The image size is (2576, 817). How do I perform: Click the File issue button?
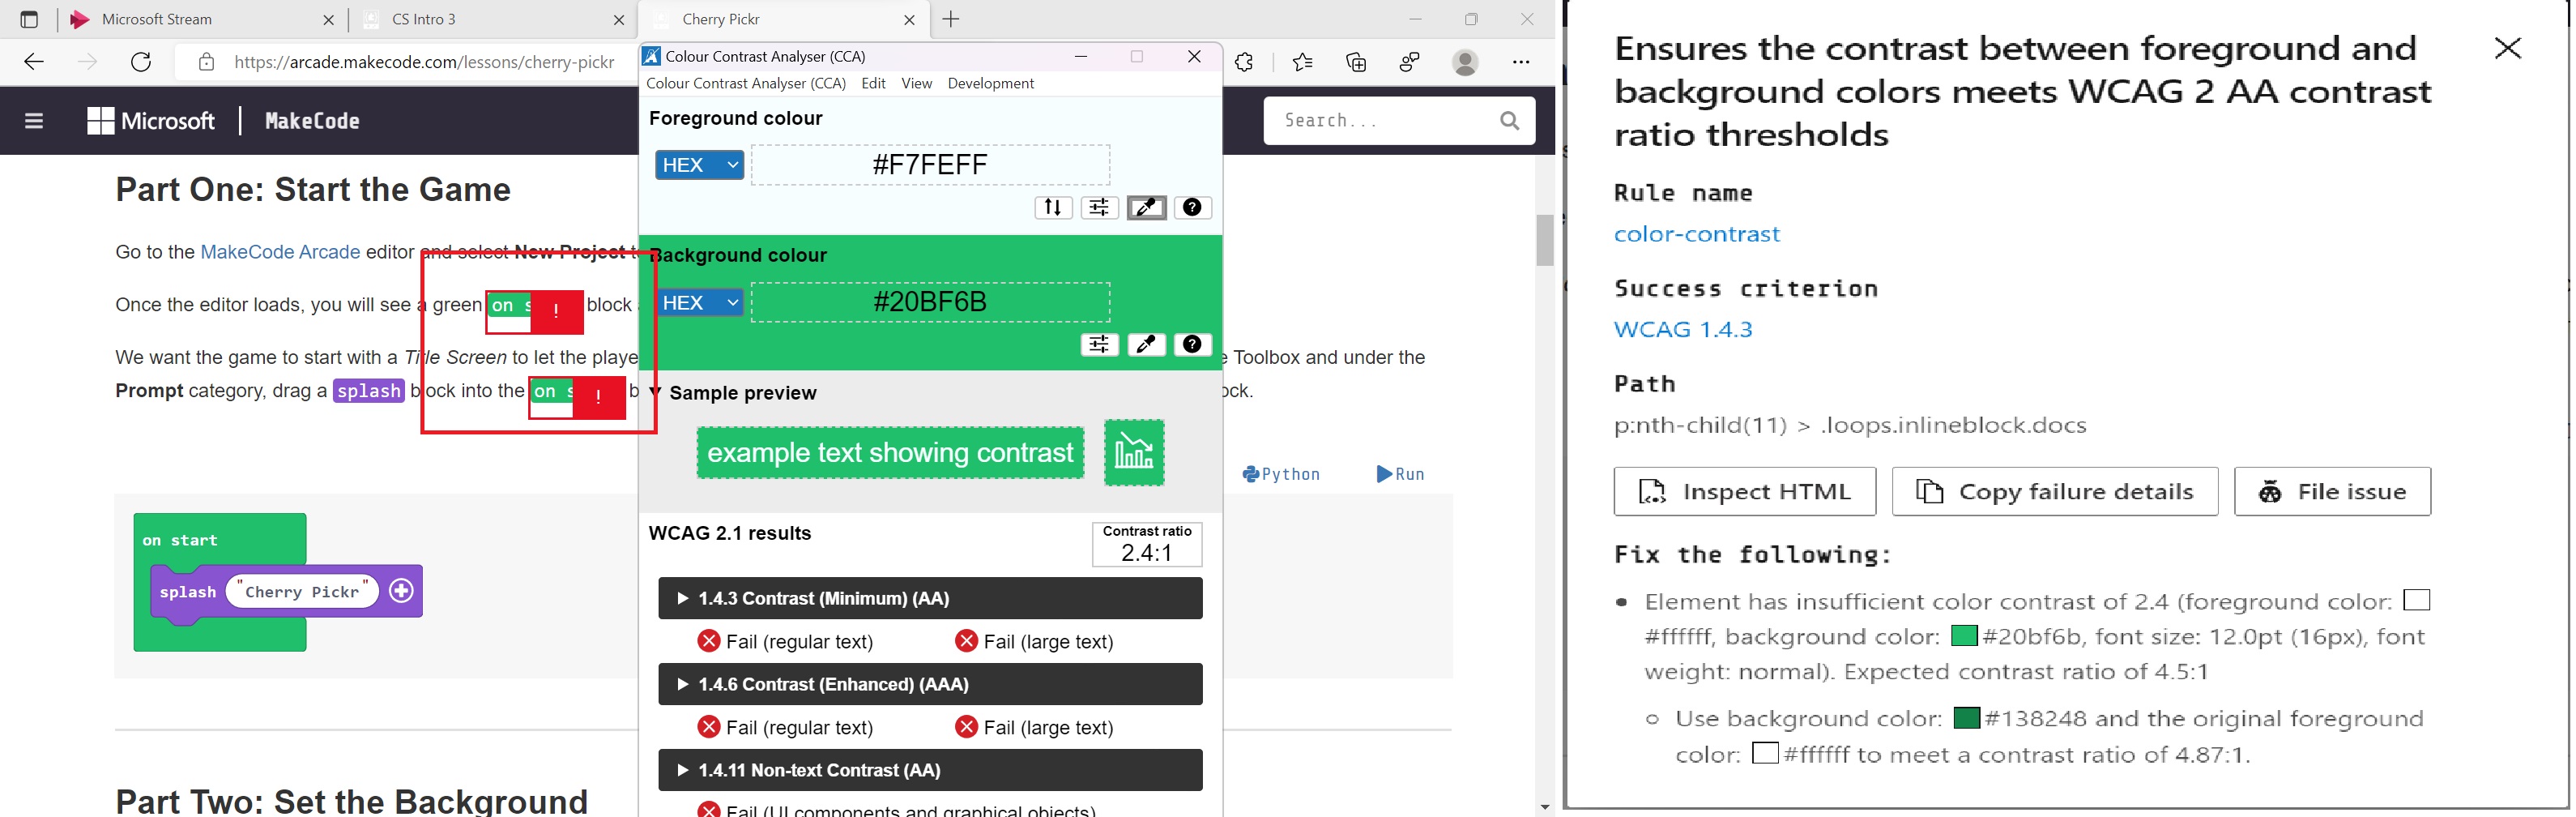[2331, 491]
